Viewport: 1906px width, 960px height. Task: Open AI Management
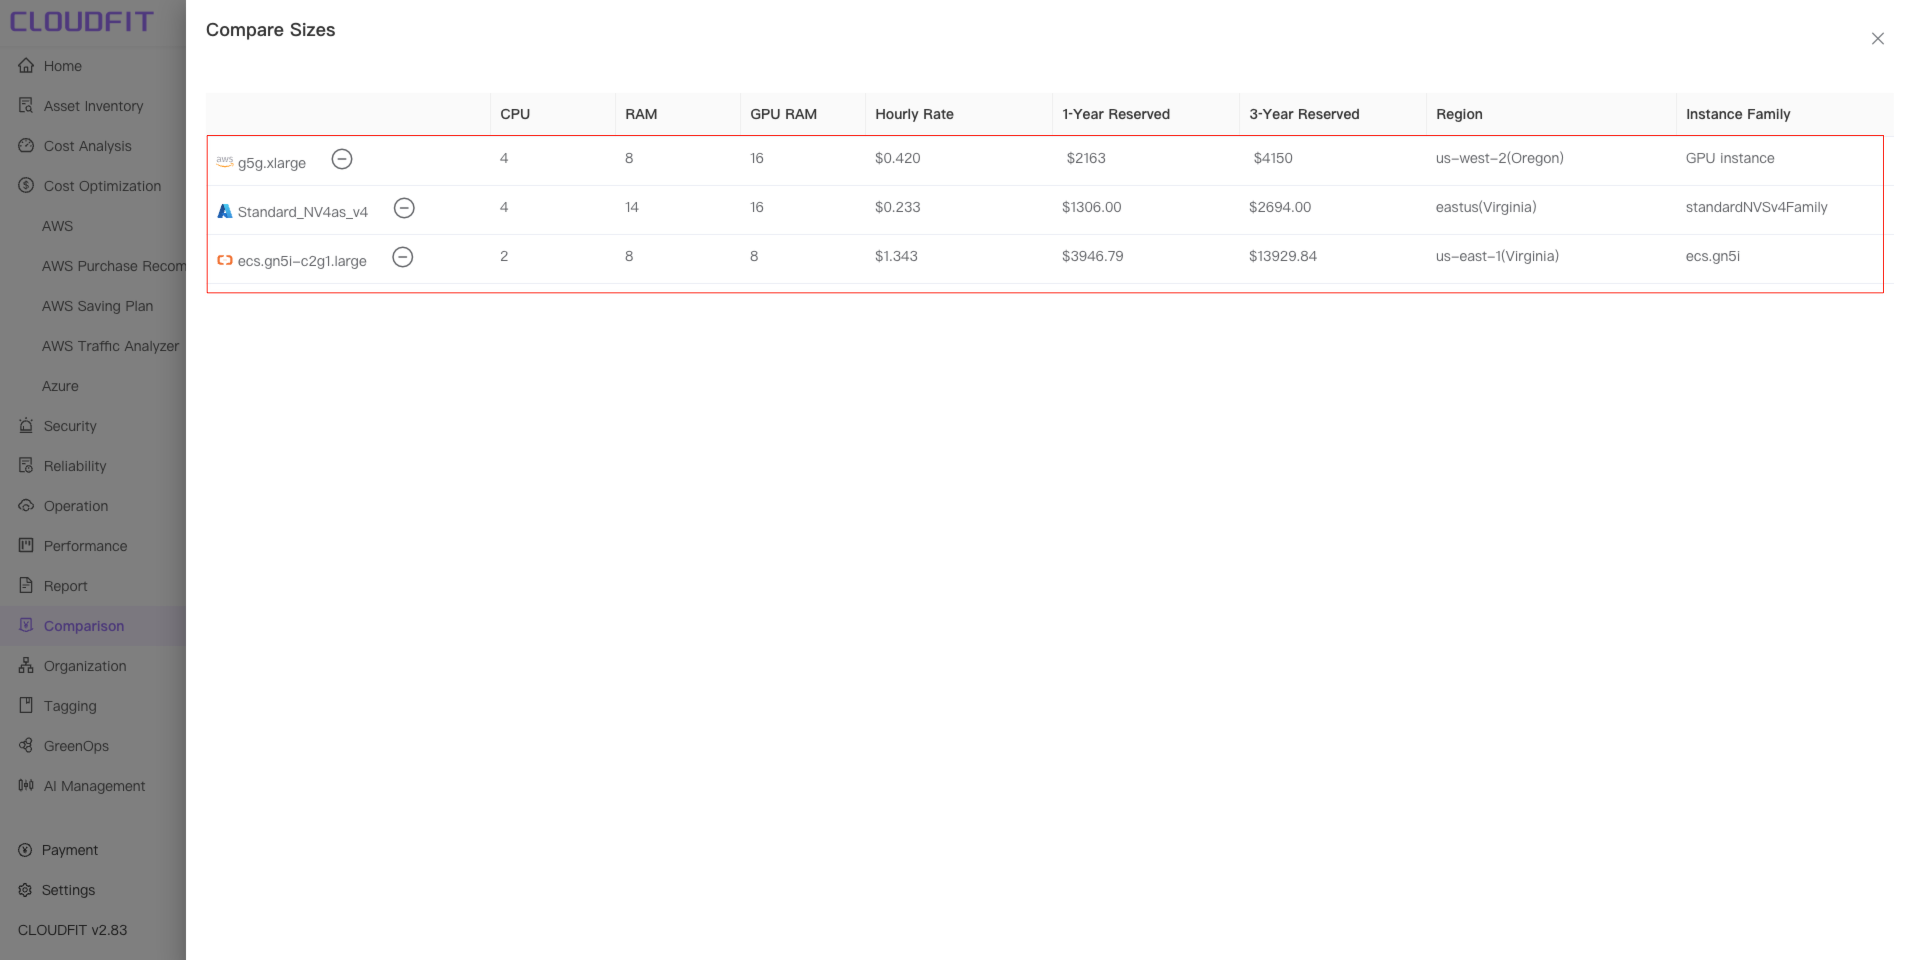(94, 786)
